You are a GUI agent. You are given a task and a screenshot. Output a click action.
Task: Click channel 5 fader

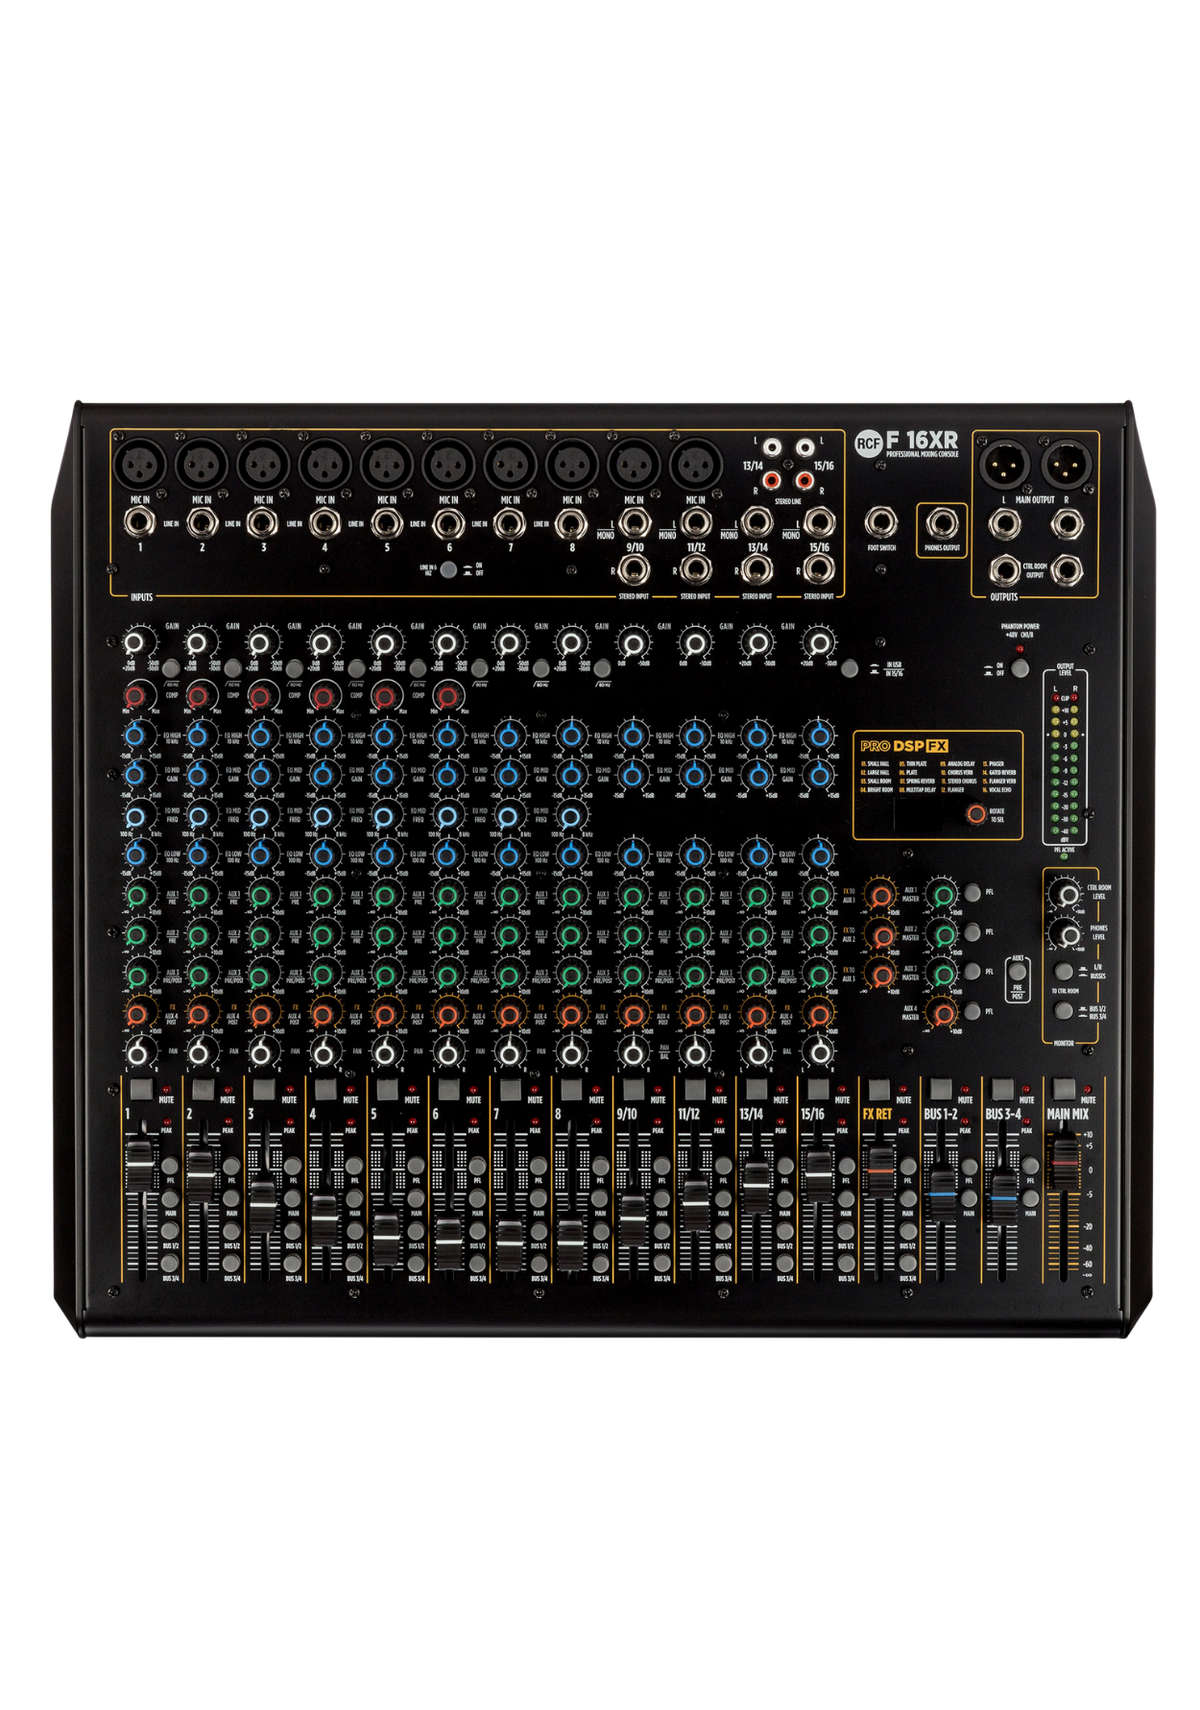coord(386,1237)
